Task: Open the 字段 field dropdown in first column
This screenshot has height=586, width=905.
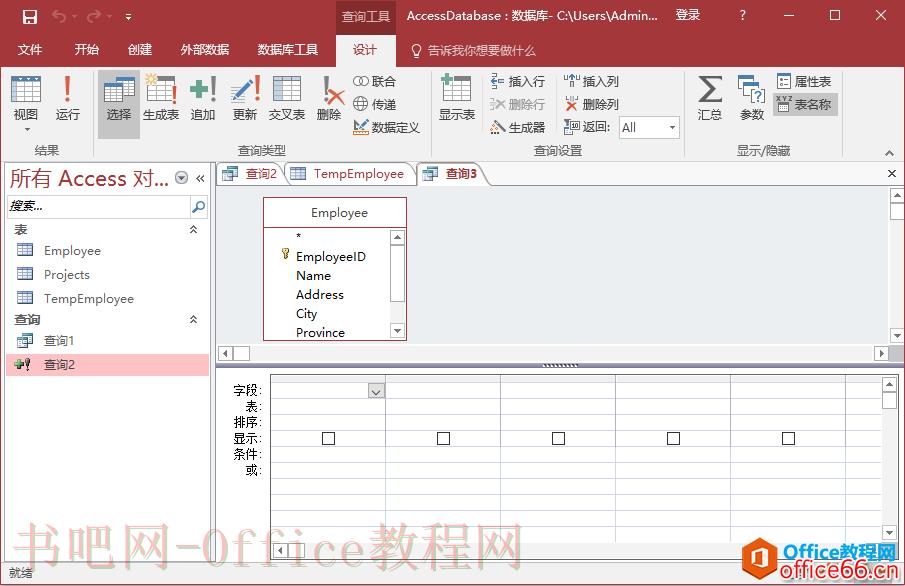Action: (376, 391)
